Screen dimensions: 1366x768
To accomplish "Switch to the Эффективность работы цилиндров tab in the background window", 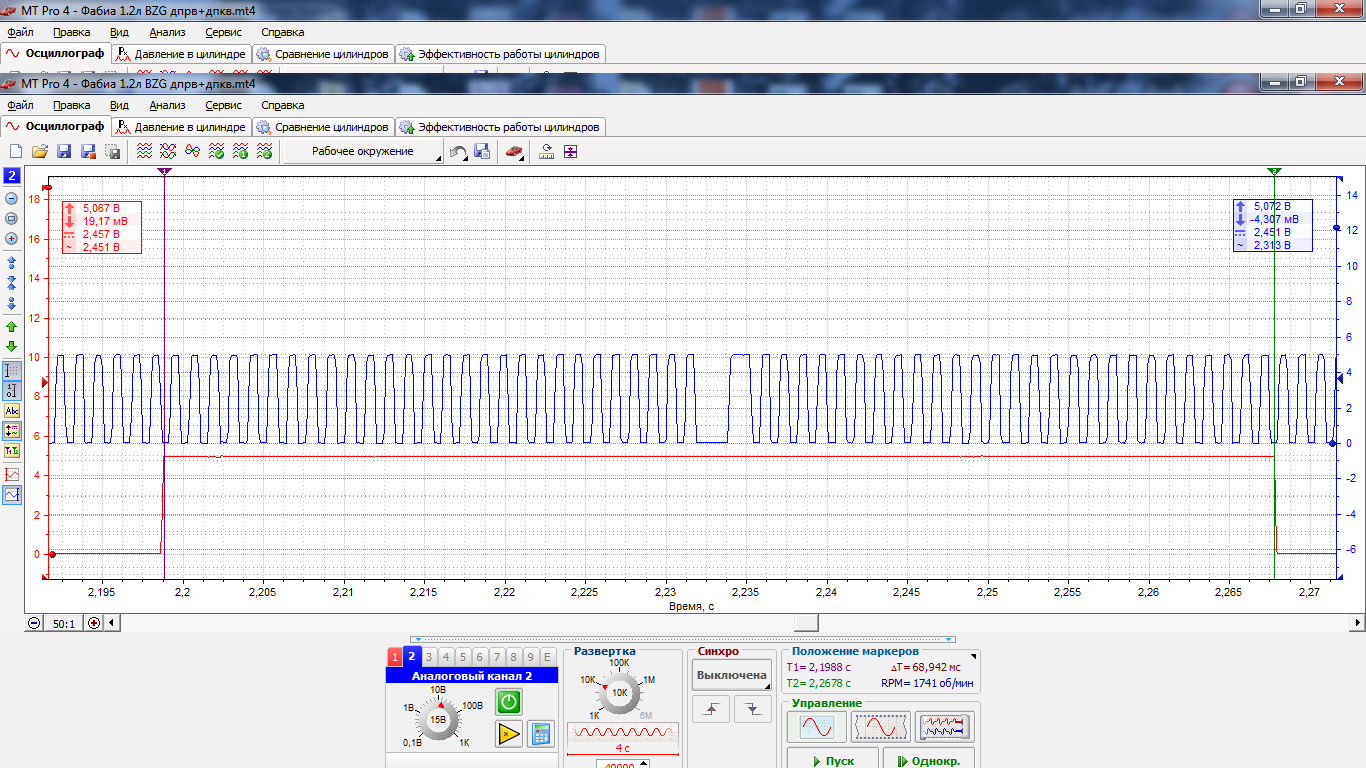I will pos(500,54).
